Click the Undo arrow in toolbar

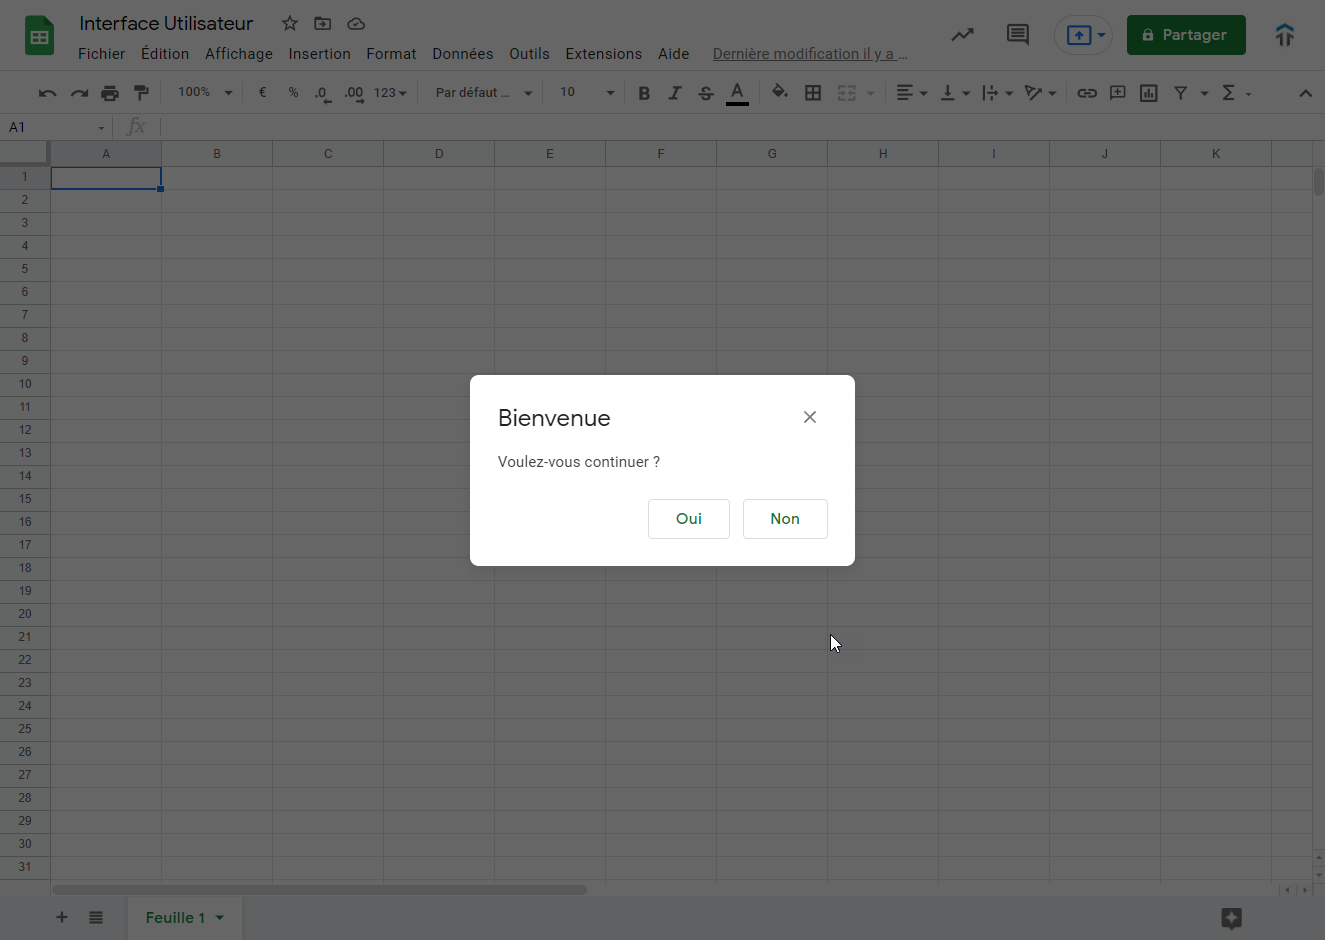47,93
